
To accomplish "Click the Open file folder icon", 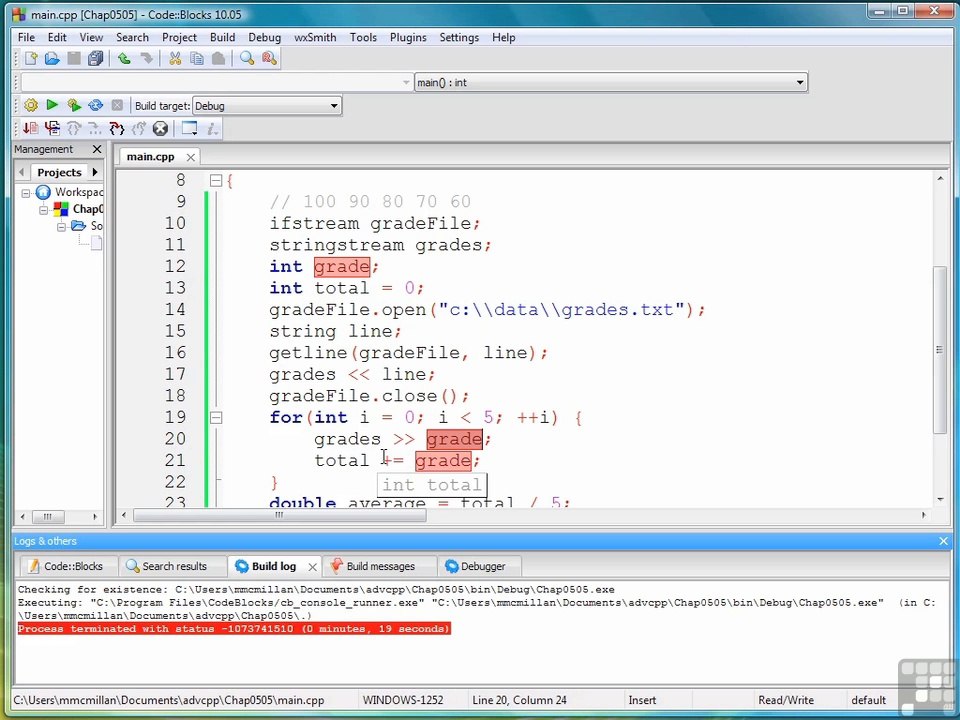I will [x=52, y=59].
